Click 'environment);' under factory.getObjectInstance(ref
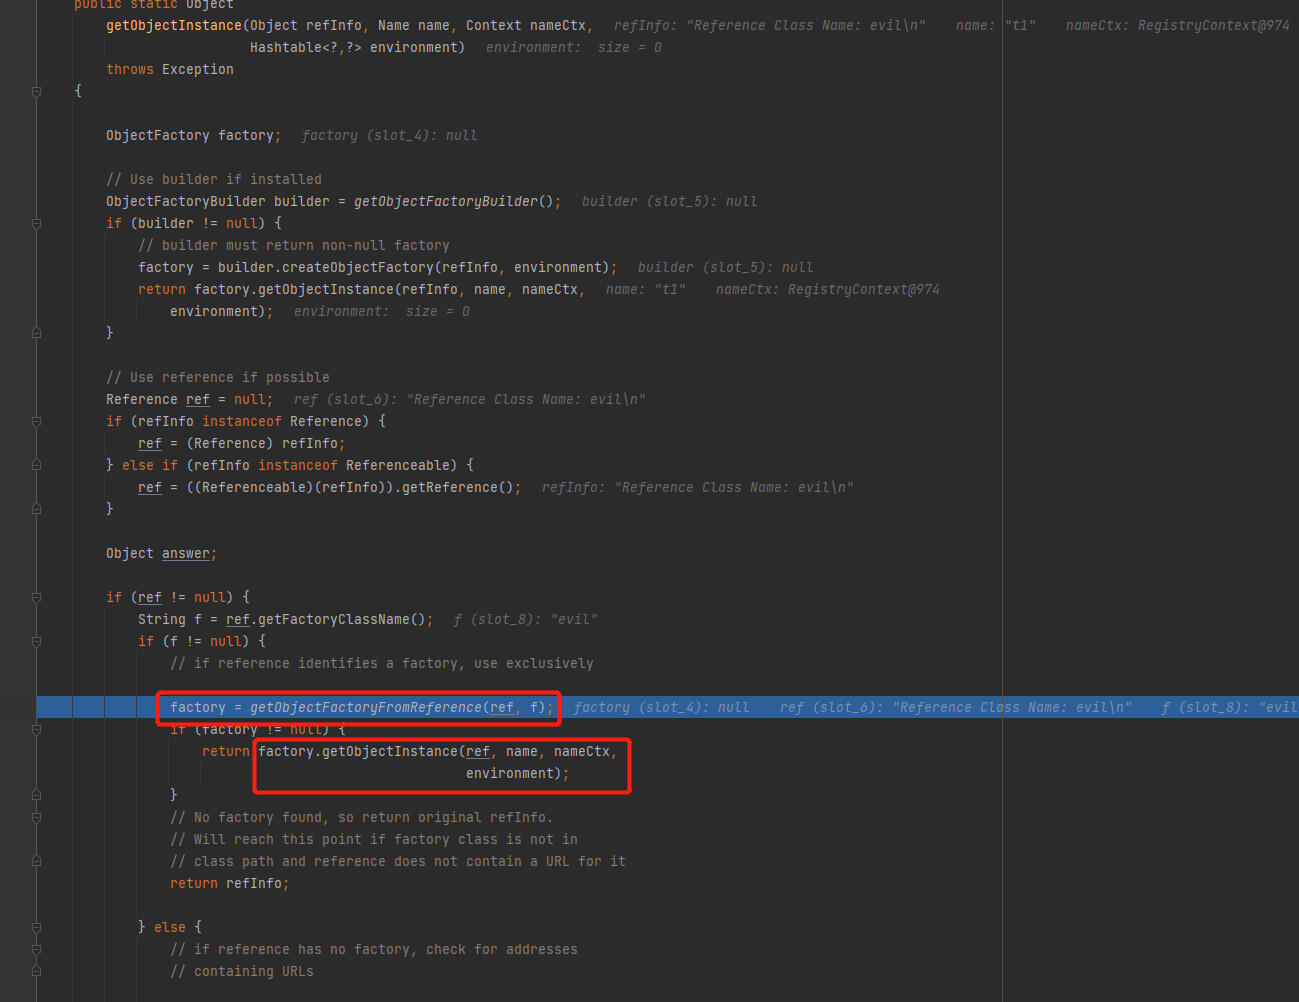Image resolution: width=1299 pixels, height=1002 pixels. 517,773
